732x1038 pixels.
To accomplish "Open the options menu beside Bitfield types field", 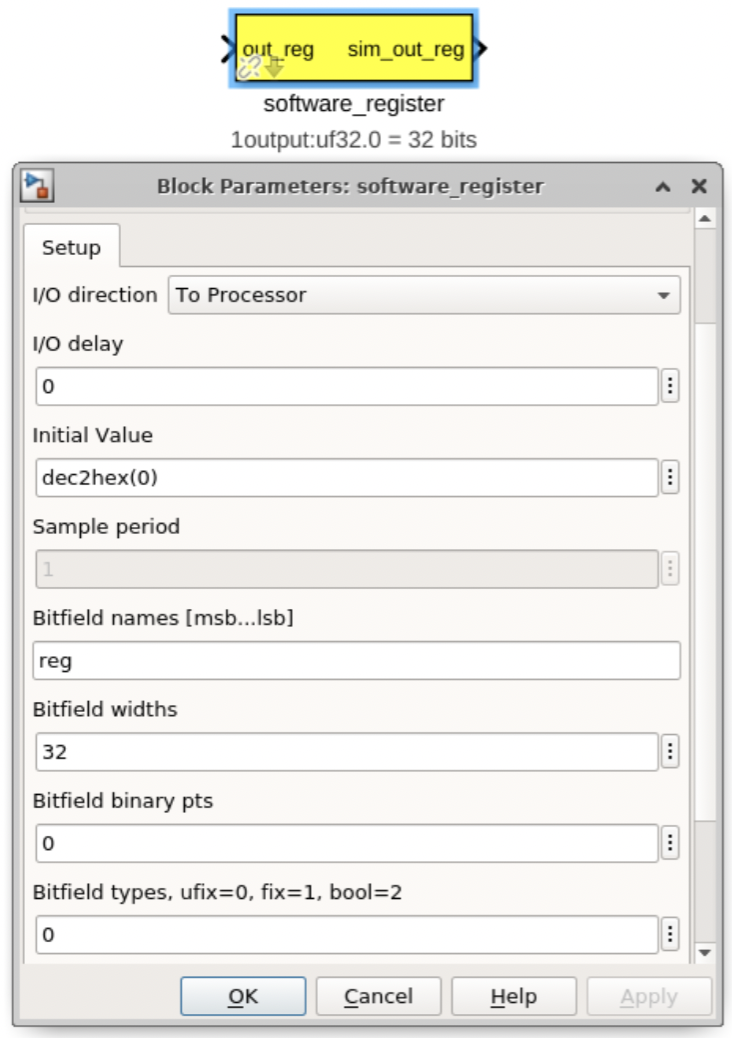I will point(670,935).
